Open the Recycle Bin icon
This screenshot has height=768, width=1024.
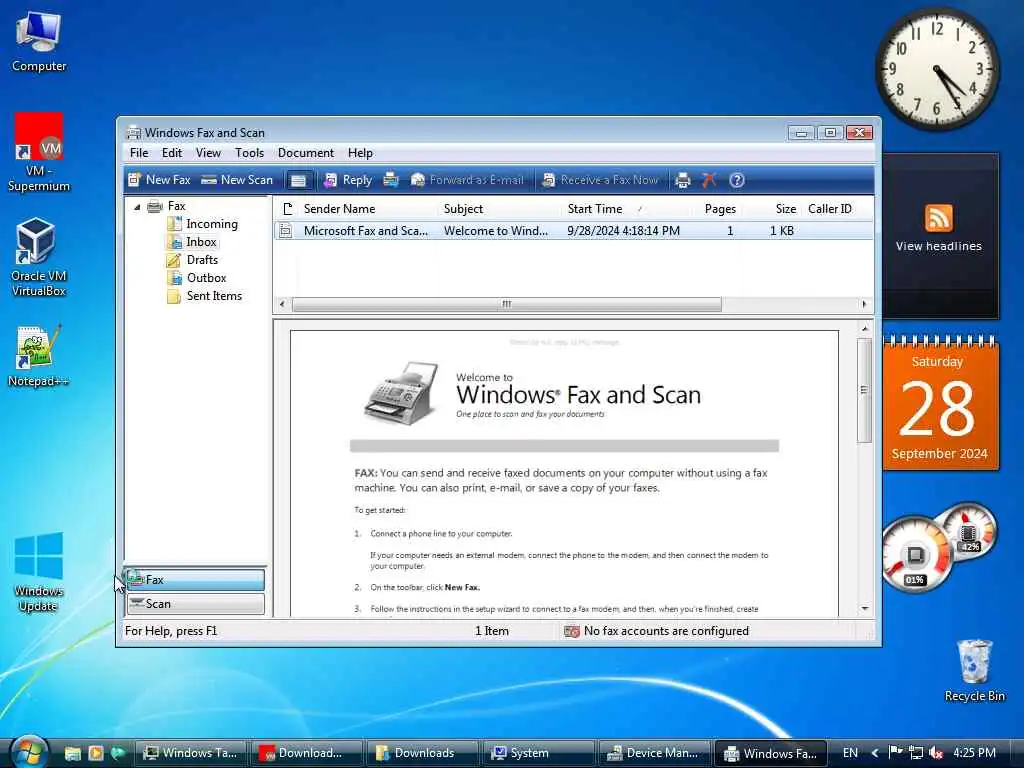[974, 670]
